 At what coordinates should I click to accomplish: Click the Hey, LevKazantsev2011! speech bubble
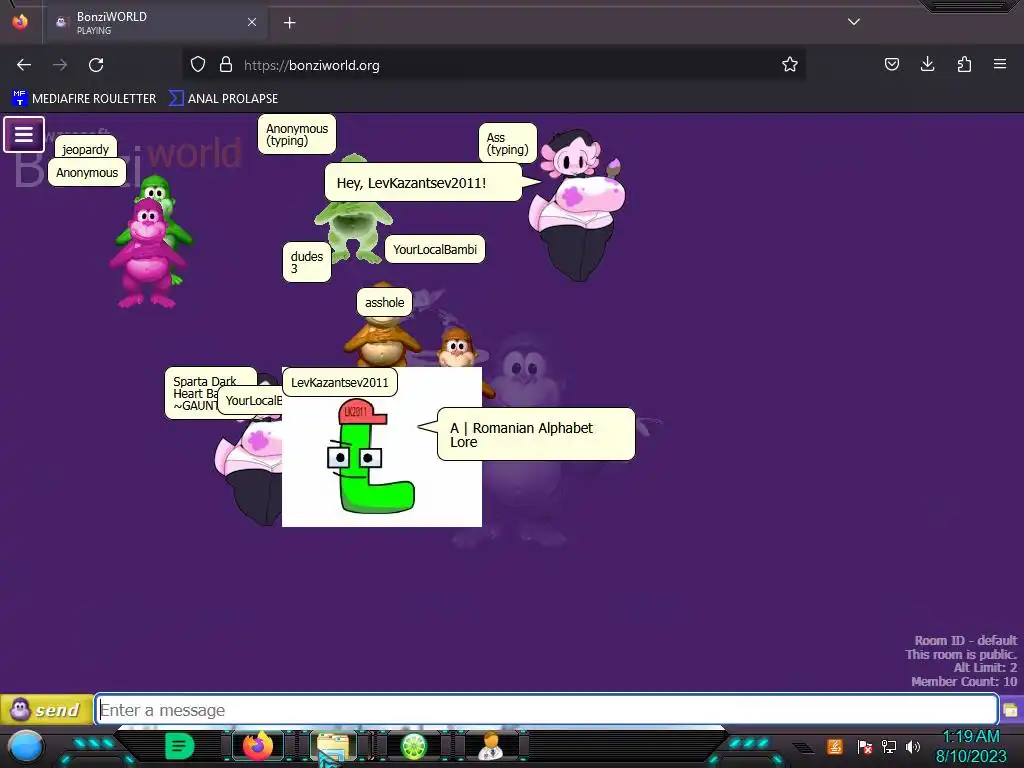click(x=423, y=183)
